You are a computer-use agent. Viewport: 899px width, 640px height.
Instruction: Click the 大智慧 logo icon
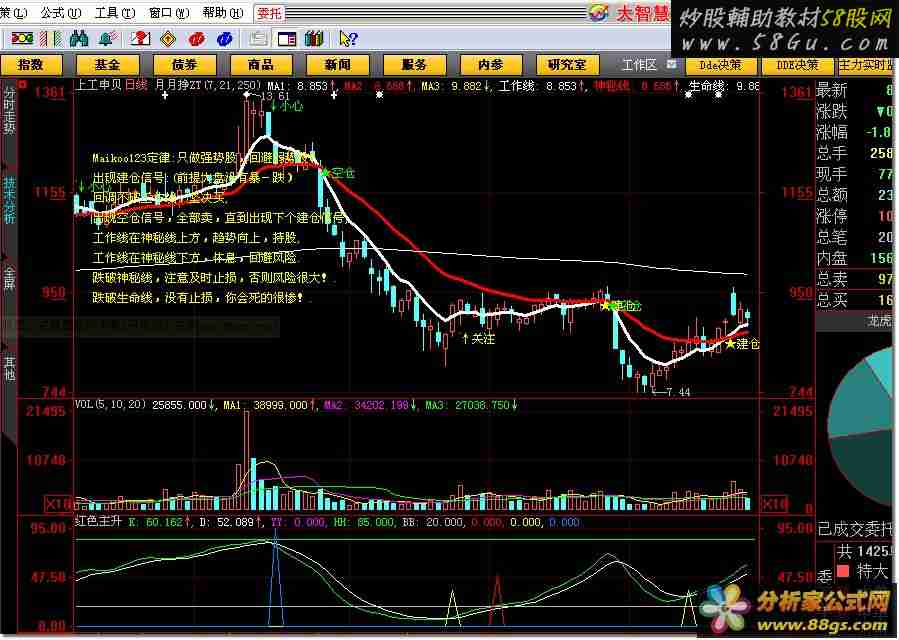point(599,13)
